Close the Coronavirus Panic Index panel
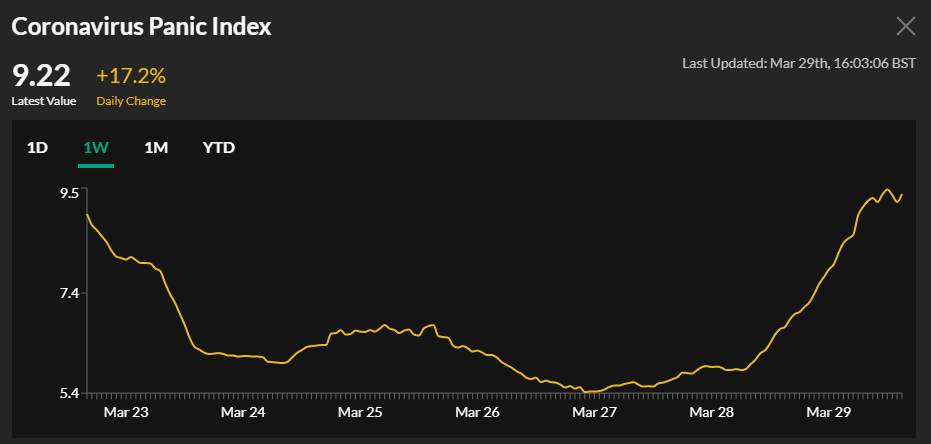Viewport: 931px width, 444px height. (905, 27)
